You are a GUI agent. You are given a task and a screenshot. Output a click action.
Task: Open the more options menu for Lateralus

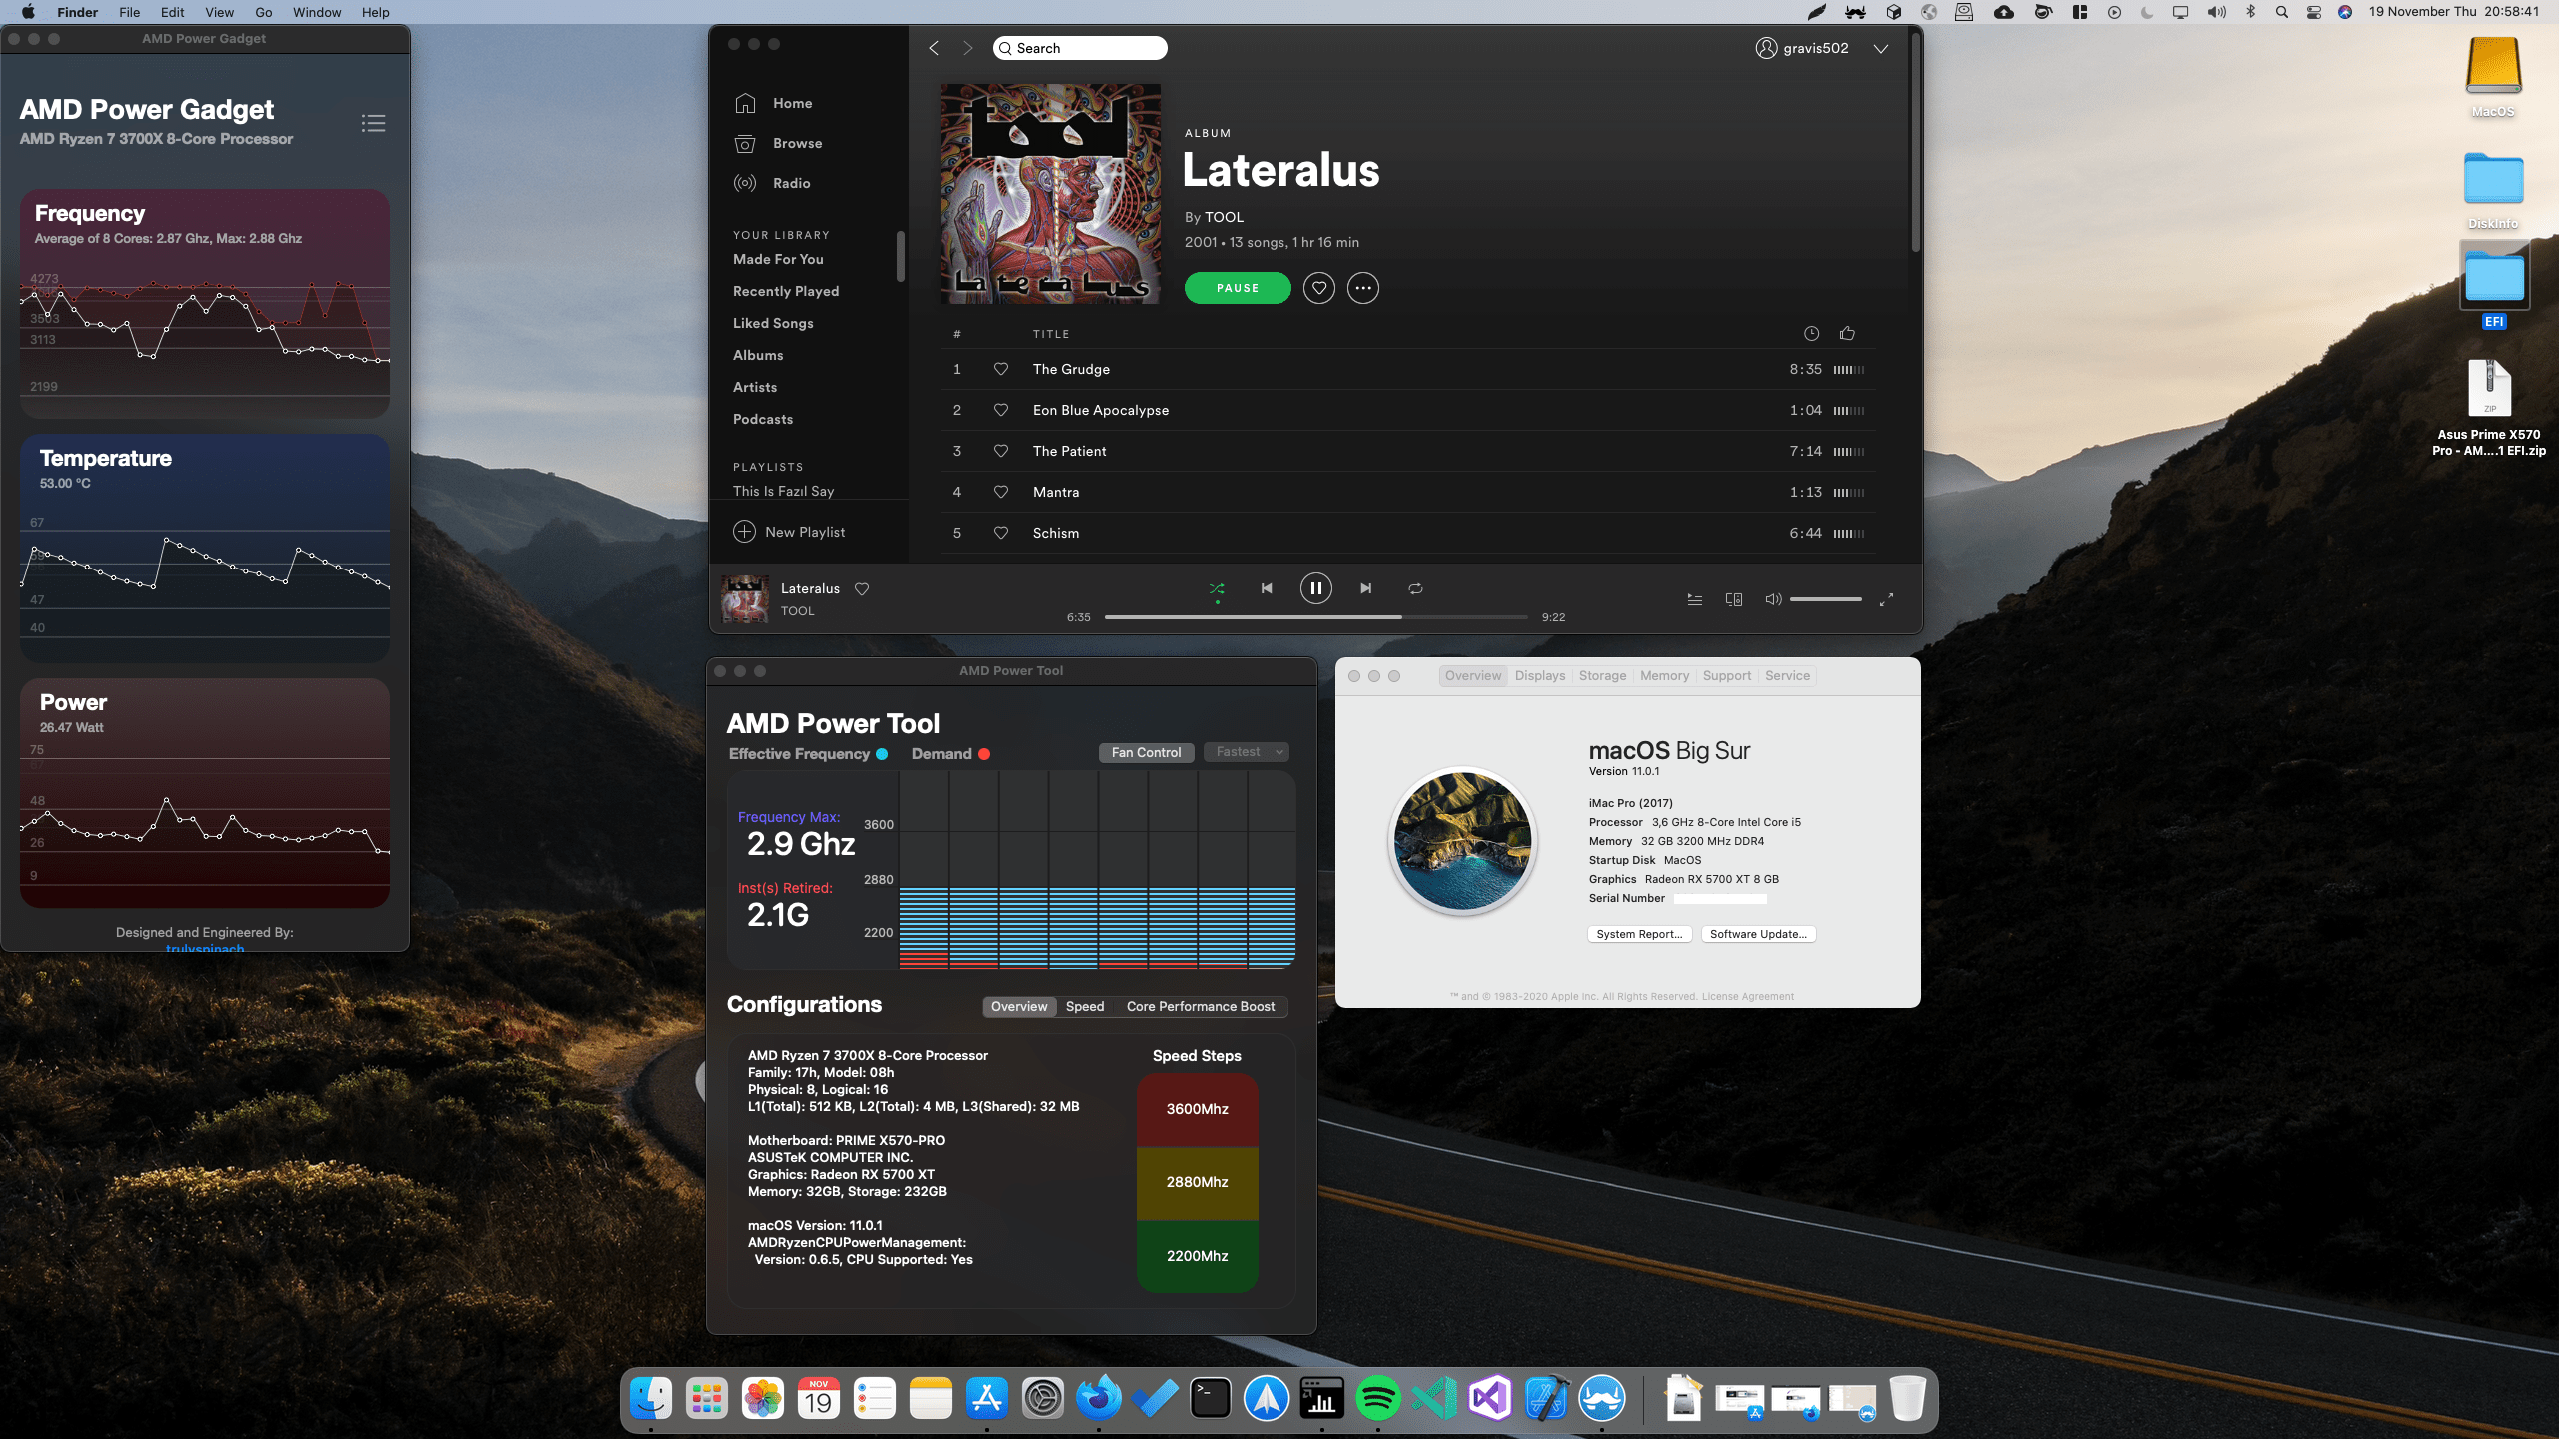click(x=1363, y=288)
